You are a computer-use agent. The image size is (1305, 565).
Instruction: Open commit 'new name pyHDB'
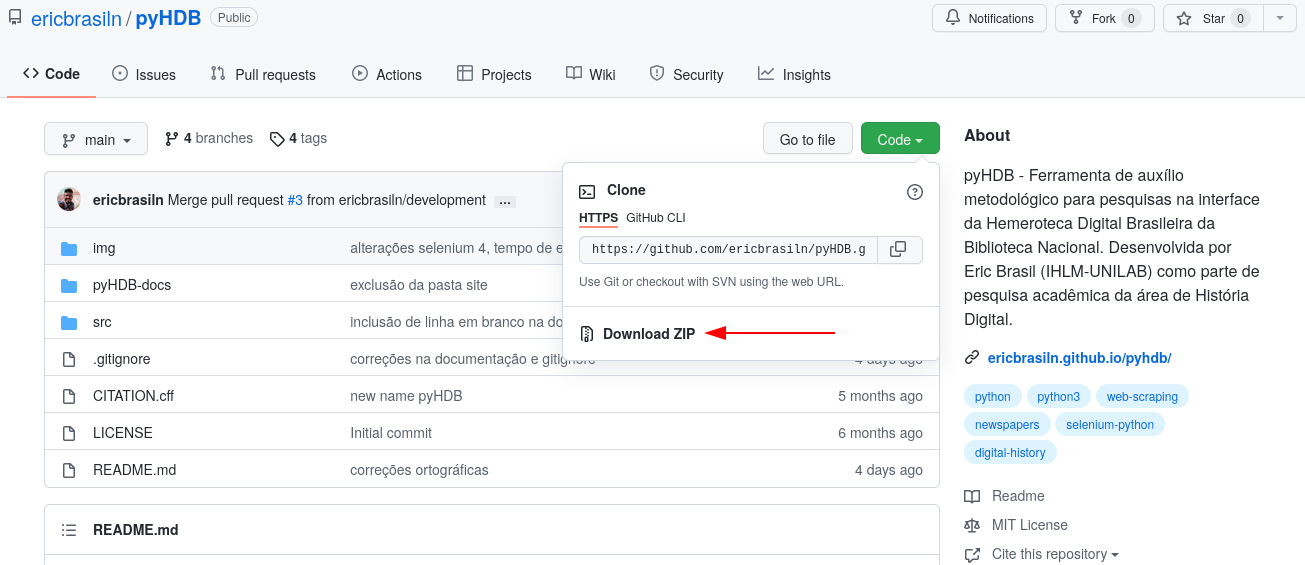[x=406, y=396]
